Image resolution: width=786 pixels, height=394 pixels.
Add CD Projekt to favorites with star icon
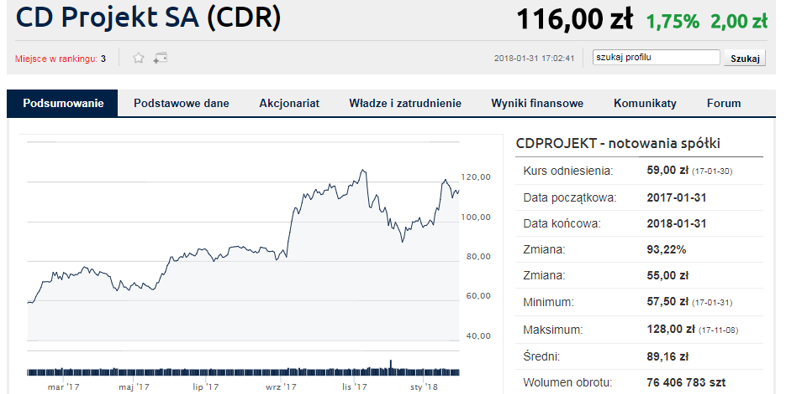pyautogui.click(x=138, y=58)
